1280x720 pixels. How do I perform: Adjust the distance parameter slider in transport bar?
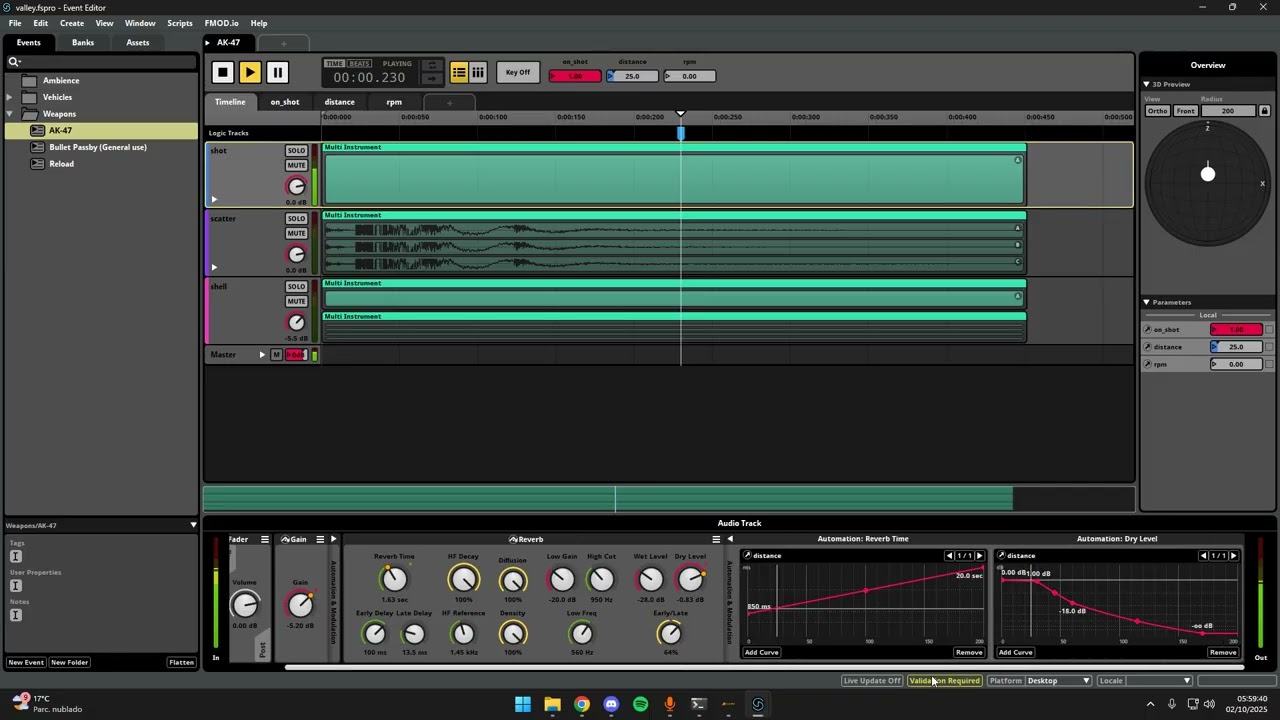pyautogui.click(x=633, y=76)
